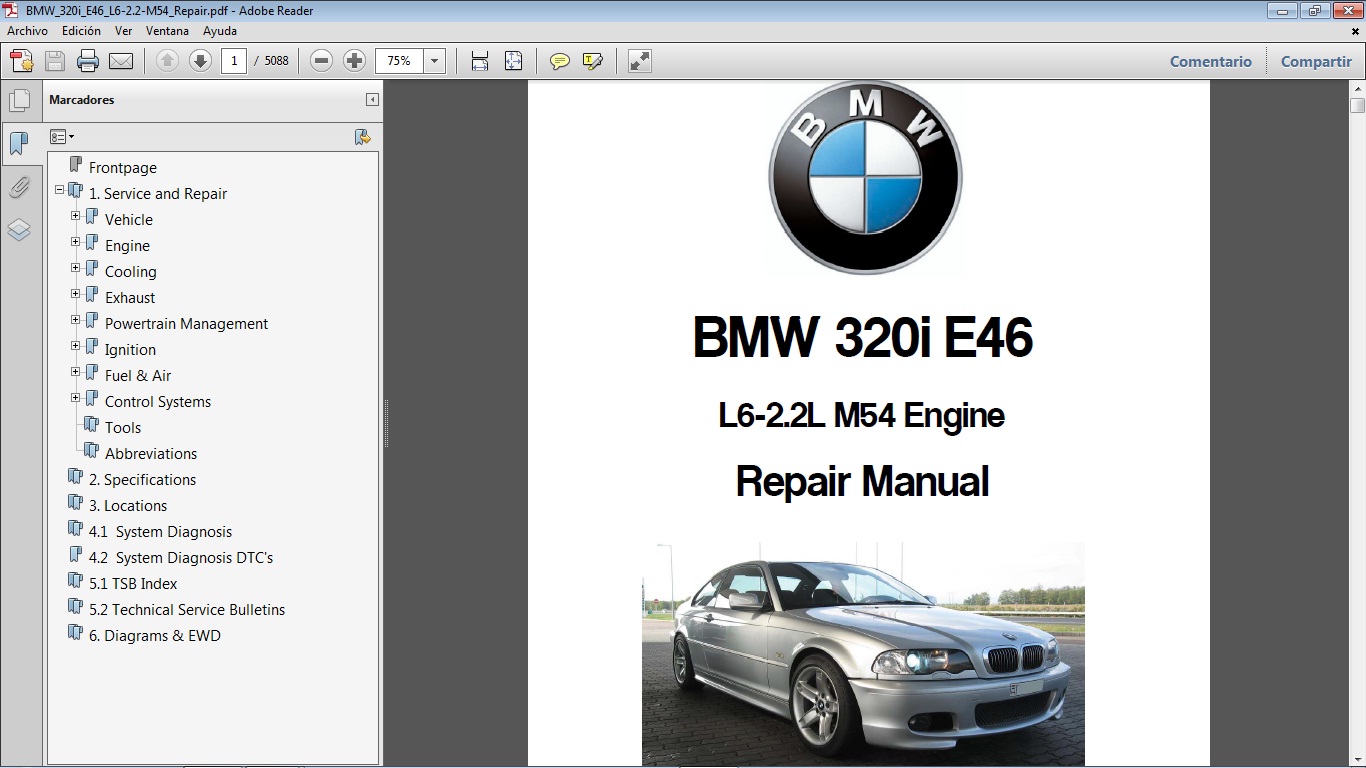1366x768 pixels.
Task: Open the Archivo menu
Action: pyautogui.click(x=27, y=31)
